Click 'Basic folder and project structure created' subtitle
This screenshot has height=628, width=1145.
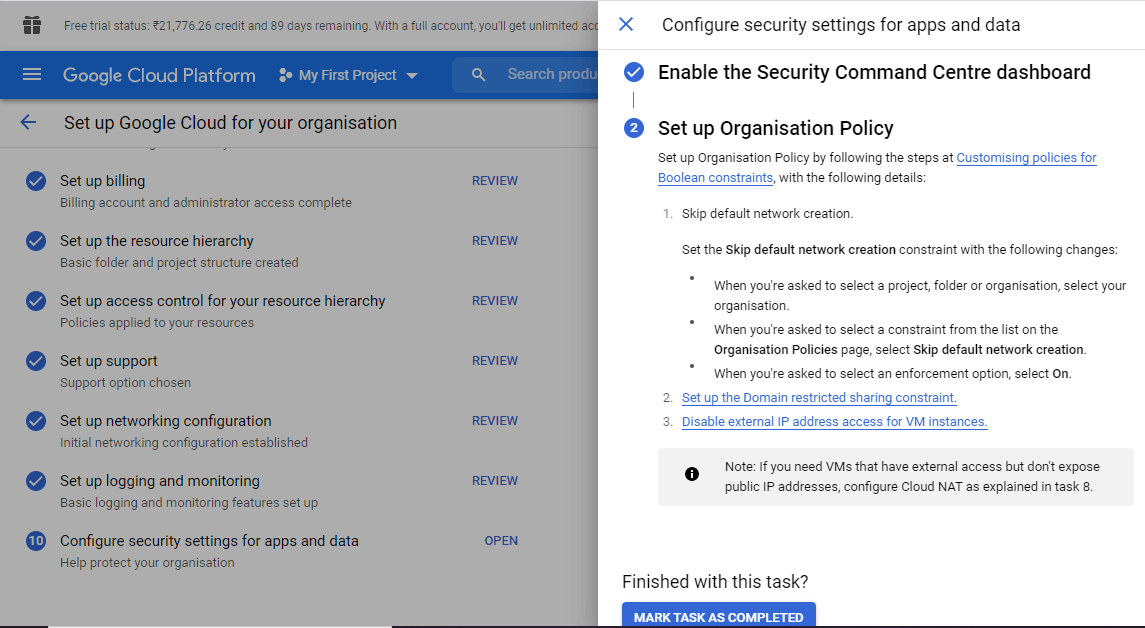pos(179,262)
